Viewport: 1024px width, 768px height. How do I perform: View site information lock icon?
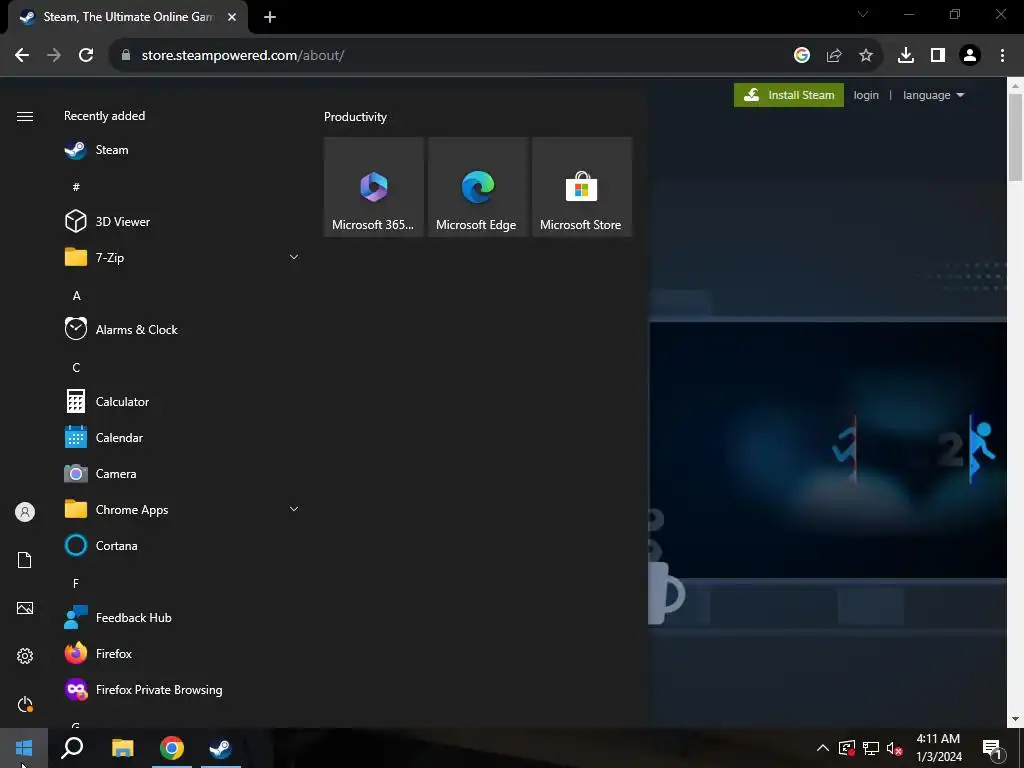click(126, 56)
